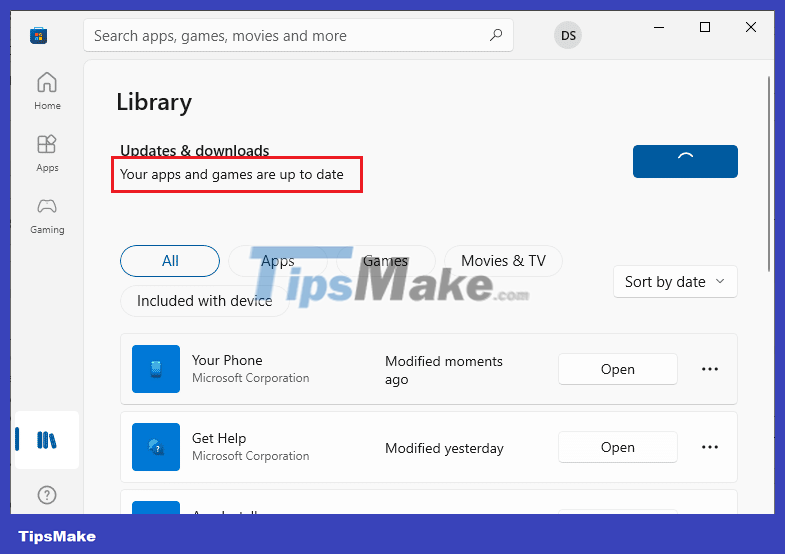This screenshot has height=554, width=785.
Task: Click the Get Help app title
Action: click(x=219, y=438)
